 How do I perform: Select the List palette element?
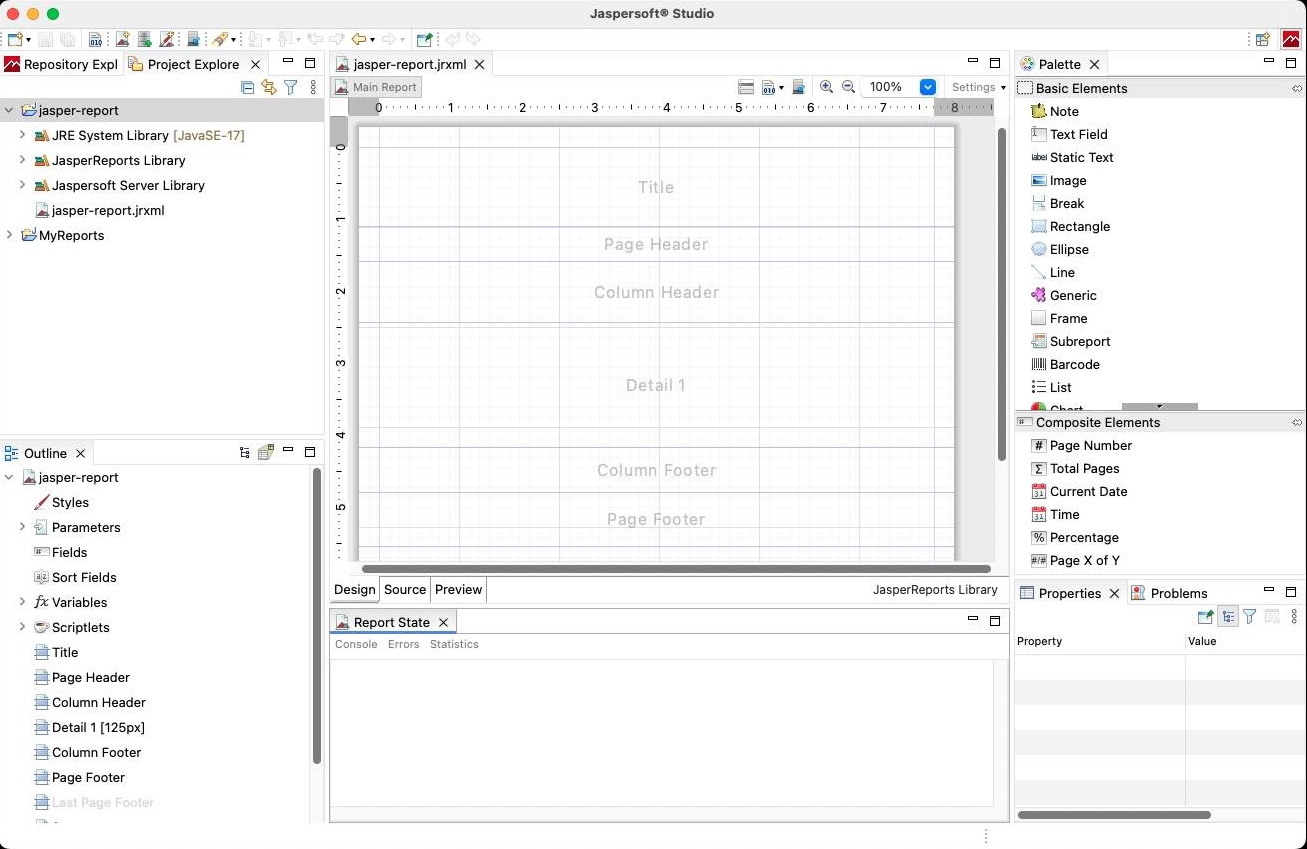[1050, 387]
